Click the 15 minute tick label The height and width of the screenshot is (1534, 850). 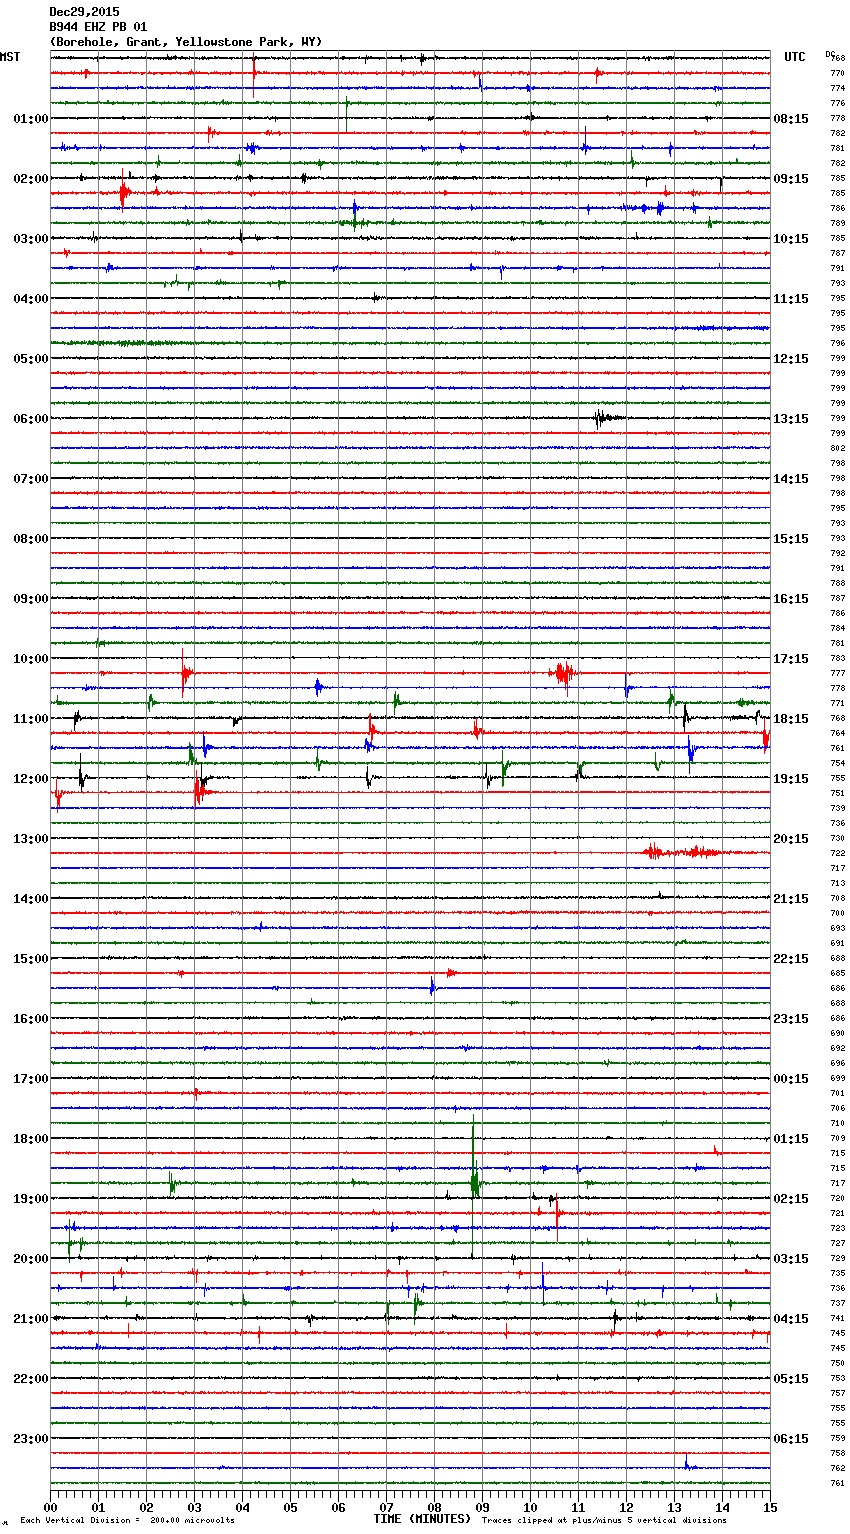770,1508
